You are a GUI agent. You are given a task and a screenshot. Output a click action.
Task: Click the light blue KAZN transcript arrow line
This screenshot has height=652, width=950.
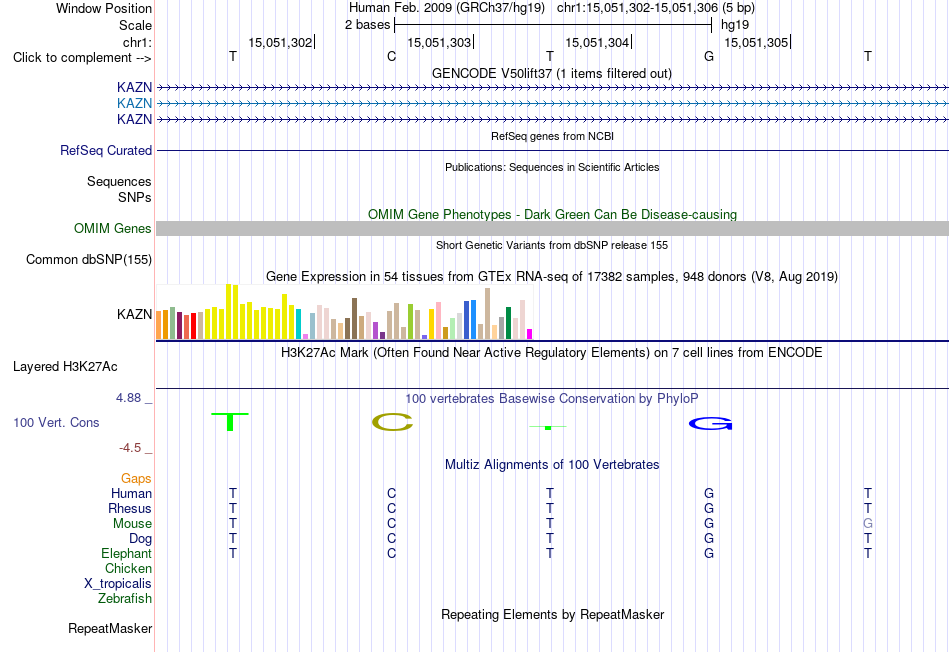[552, 104]
